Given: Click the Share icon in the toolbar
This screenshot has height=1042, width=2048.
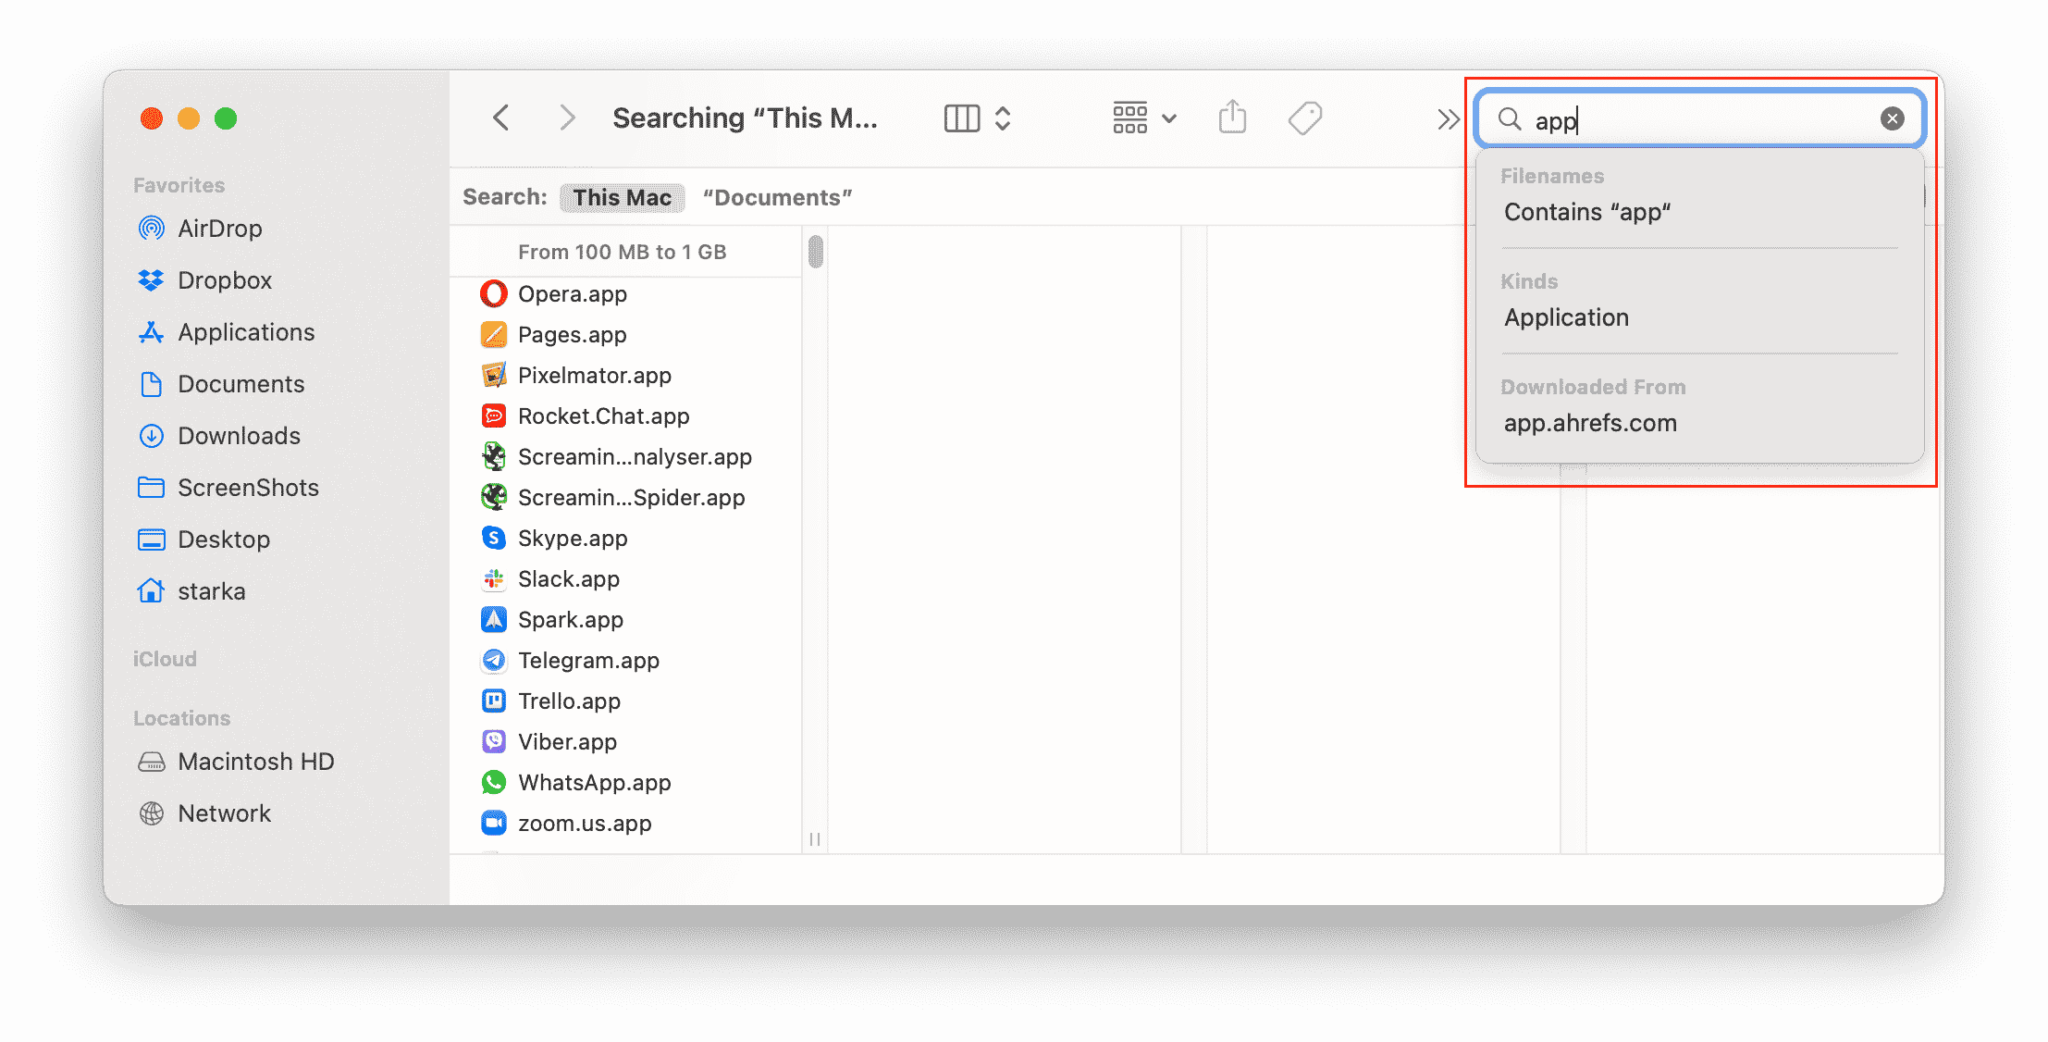Looking at the screenshot, I should (x=1233, y=117).
